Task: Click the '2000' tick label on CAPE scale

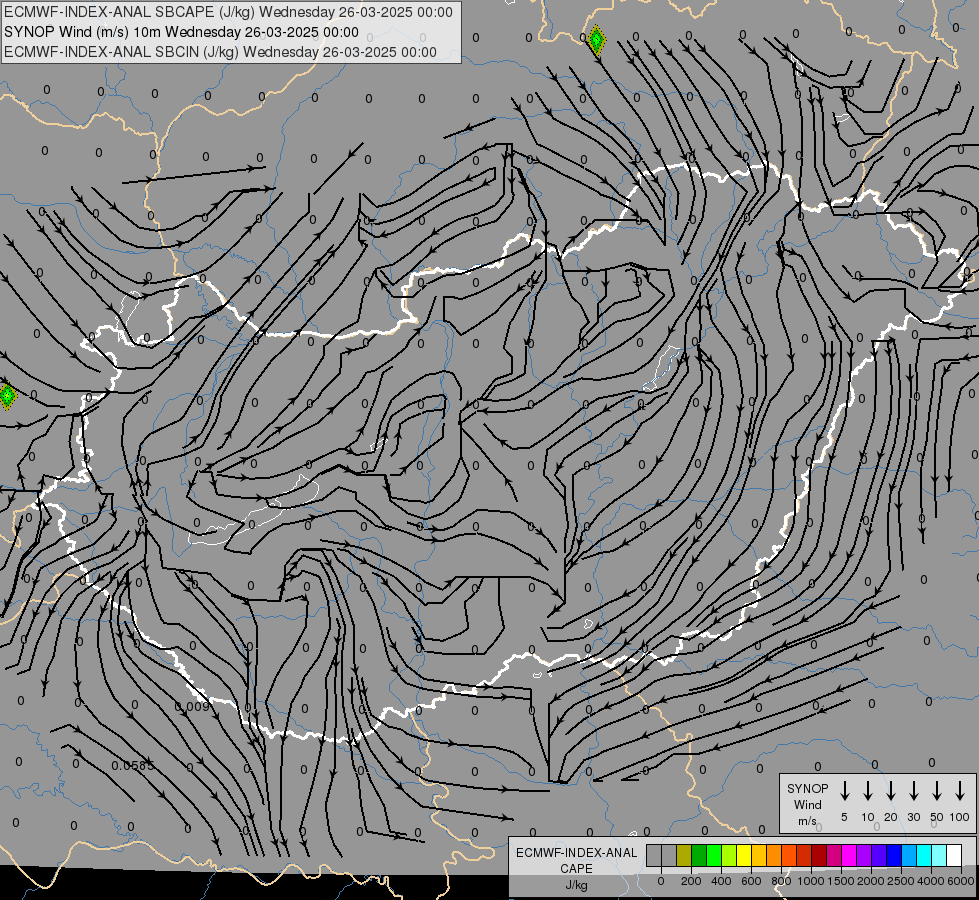Action: [x=871, y=881]
